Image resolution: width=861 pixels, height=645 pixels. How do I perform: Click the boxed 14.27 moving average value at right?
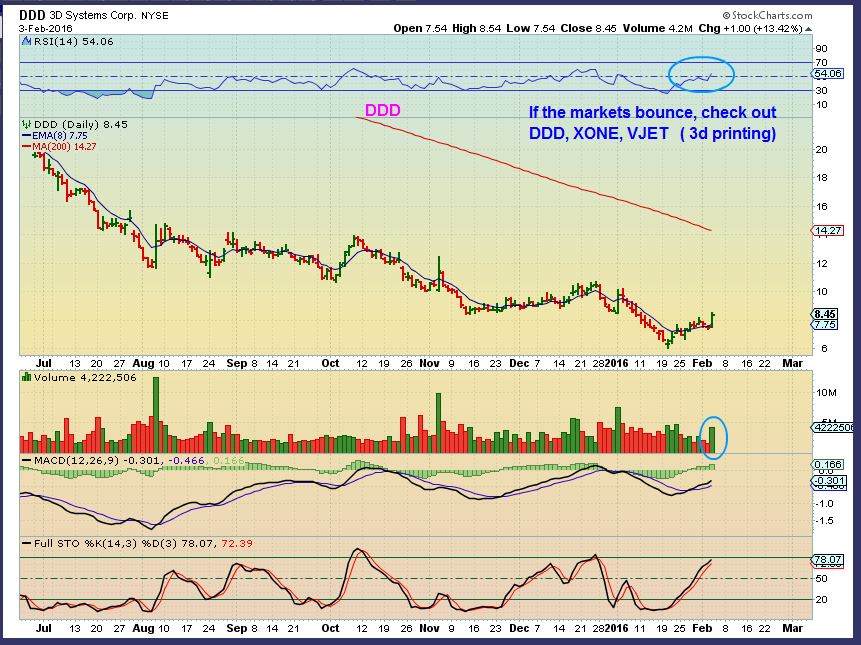[828, 231]
